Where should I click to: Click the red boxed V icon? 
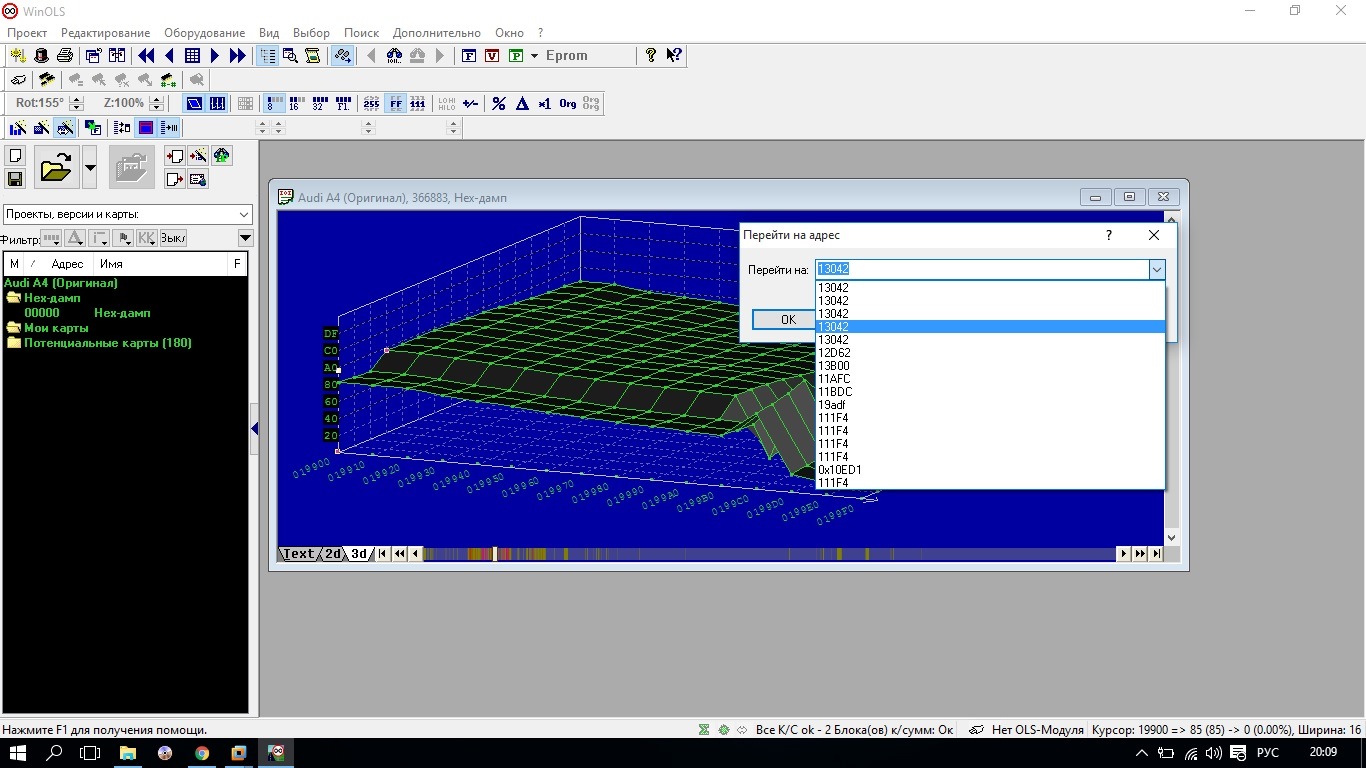point(492,56)
